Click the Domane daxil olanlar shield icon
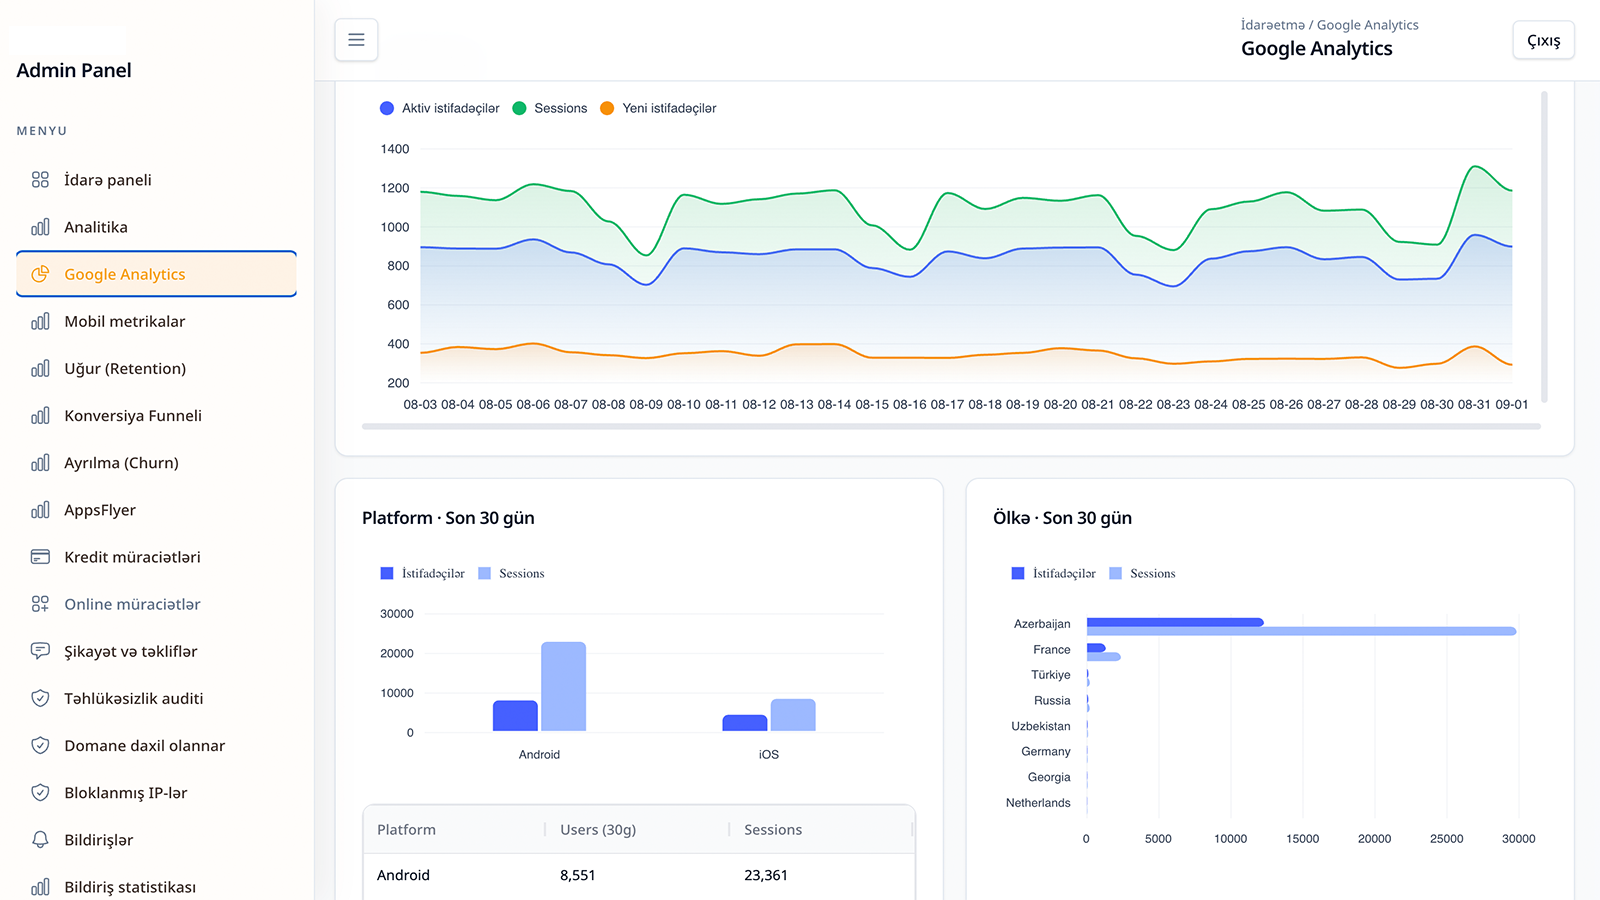The height and width of the screenshot is (900, 1600). [40, 745]
